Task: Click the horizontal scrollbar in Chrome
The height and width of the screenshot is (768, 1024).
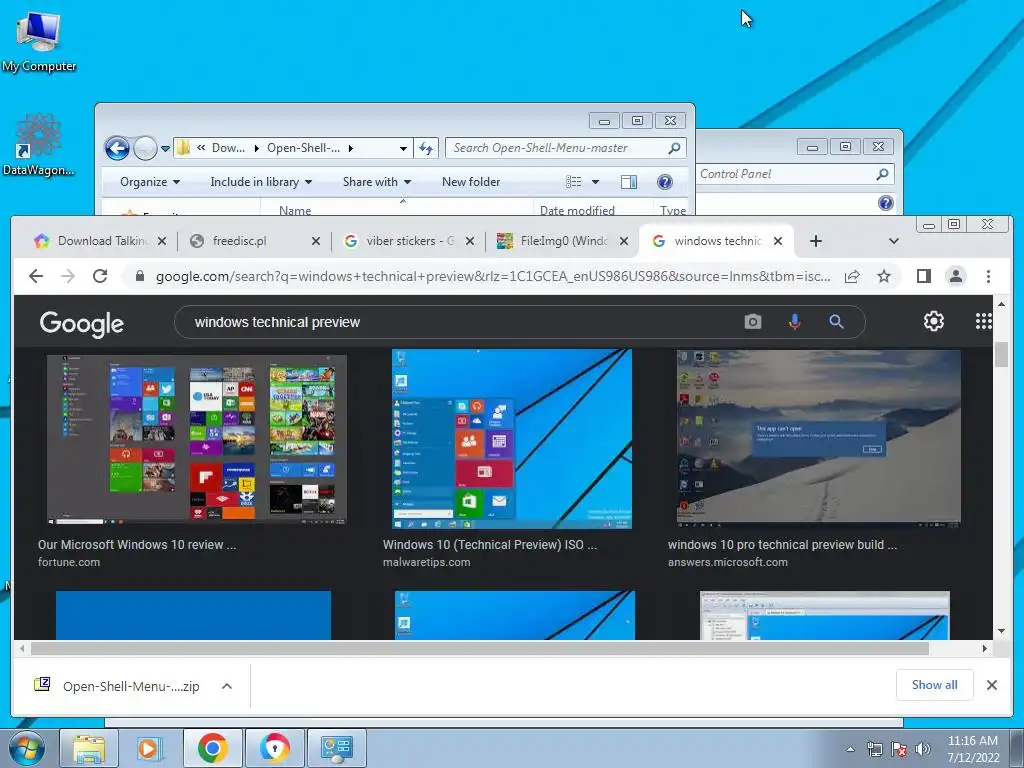Action: click(x=479, y=648)
